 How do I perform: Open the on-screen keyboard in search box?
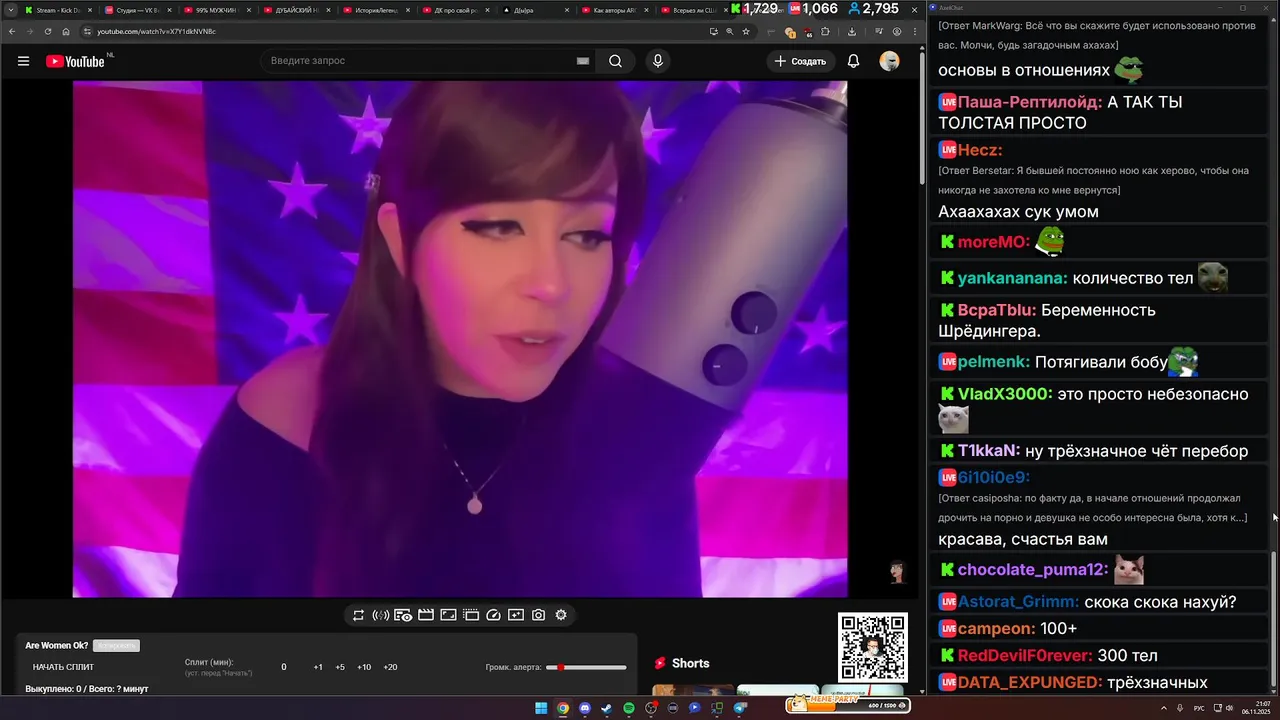tap(582, 61)
